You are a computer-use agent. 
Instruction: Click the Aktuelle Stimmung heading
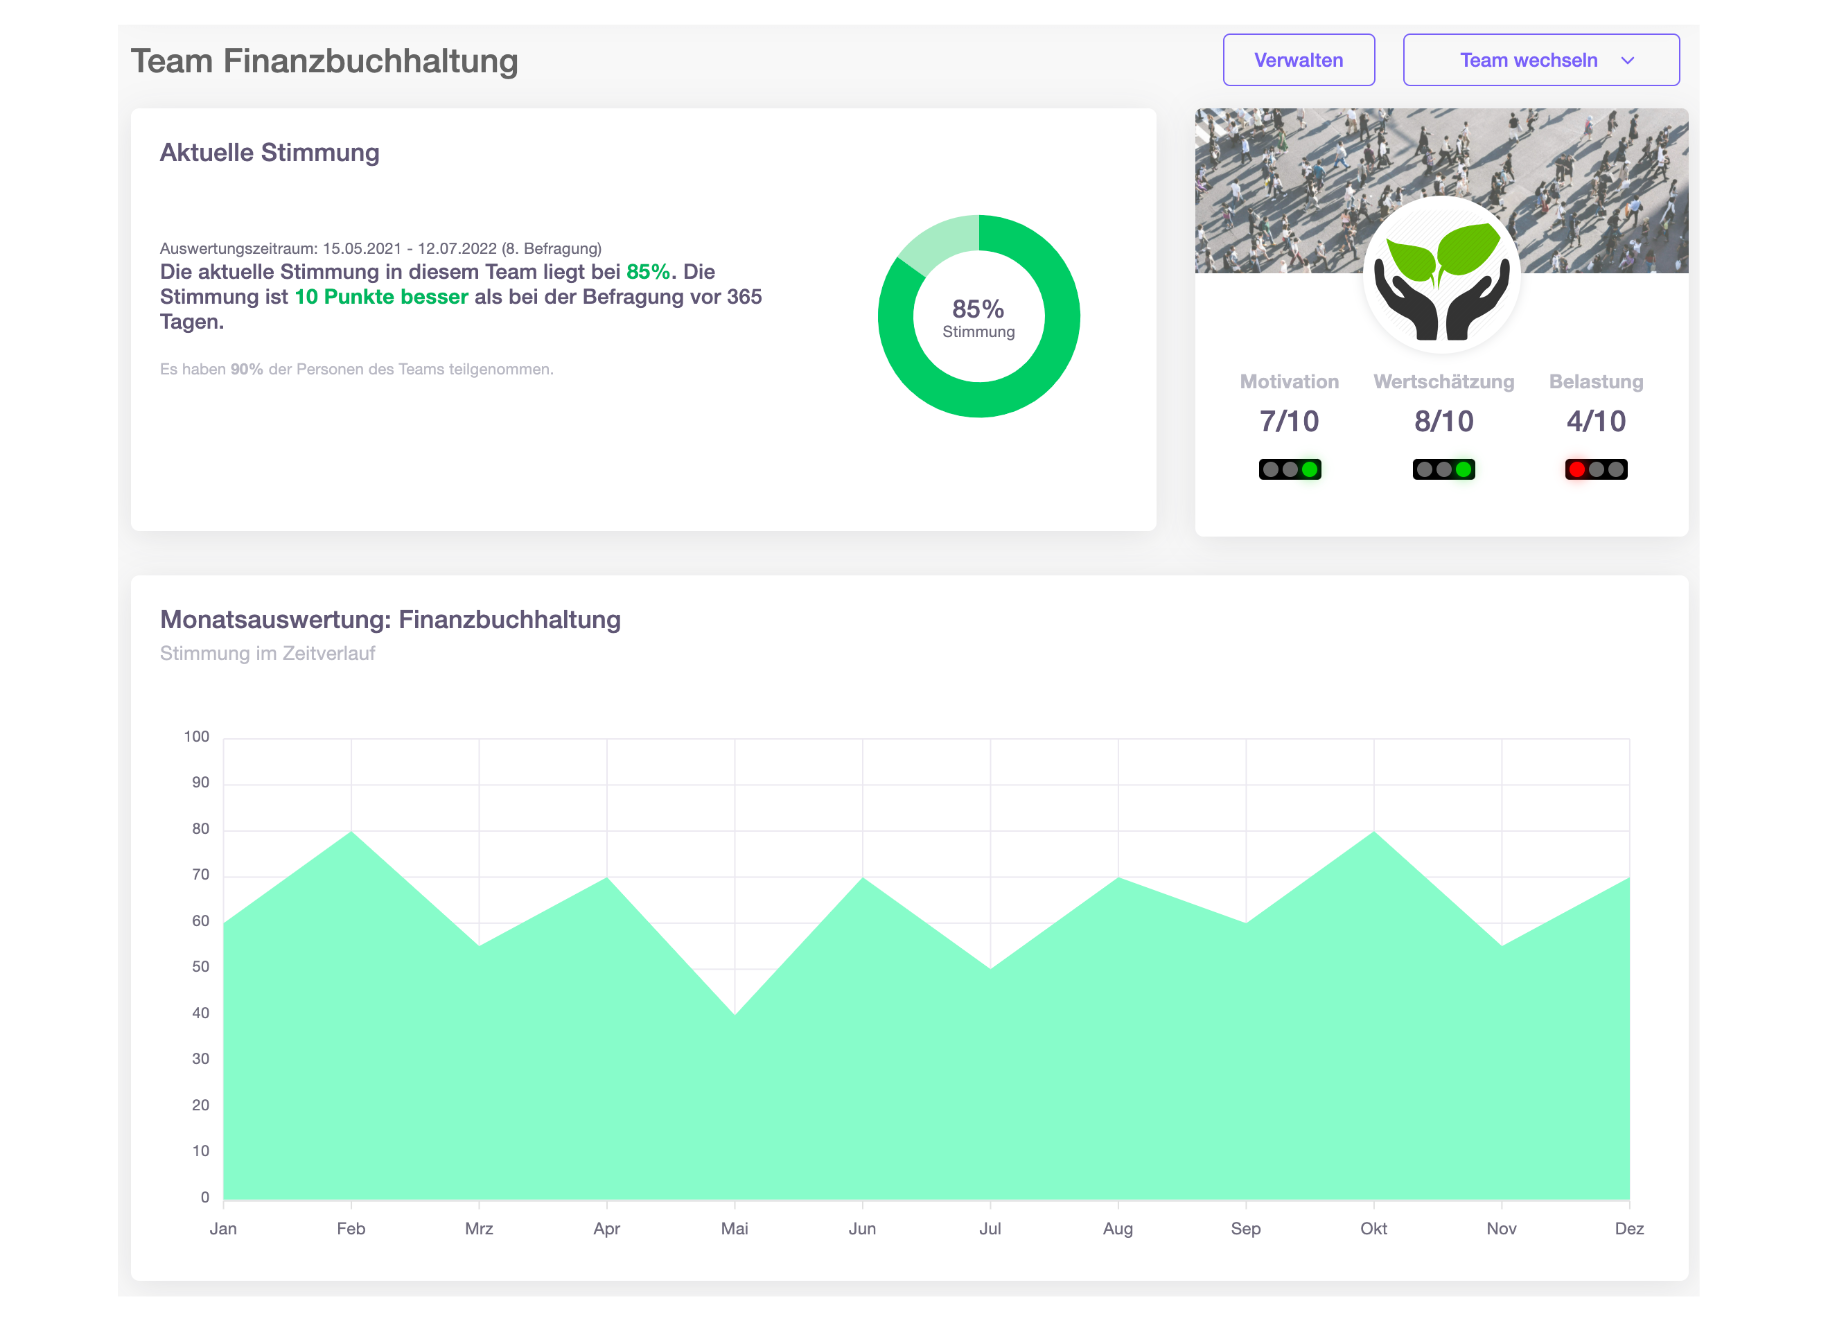pyautogui.click(x=269, y=153)
